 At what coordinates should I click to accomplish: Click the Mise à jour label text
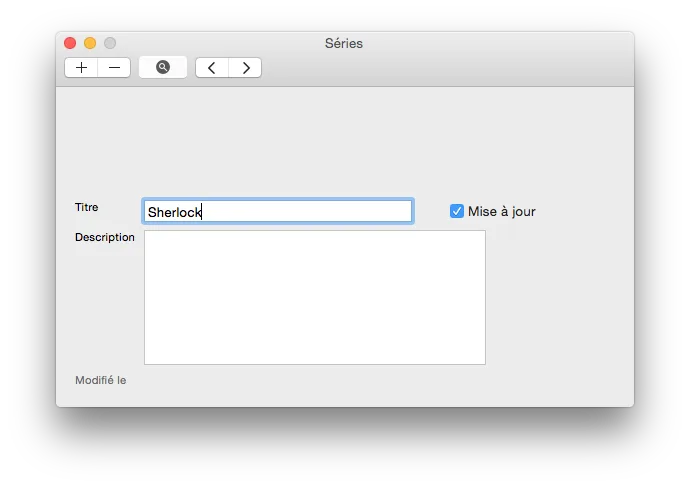click(x=502, y=212)
